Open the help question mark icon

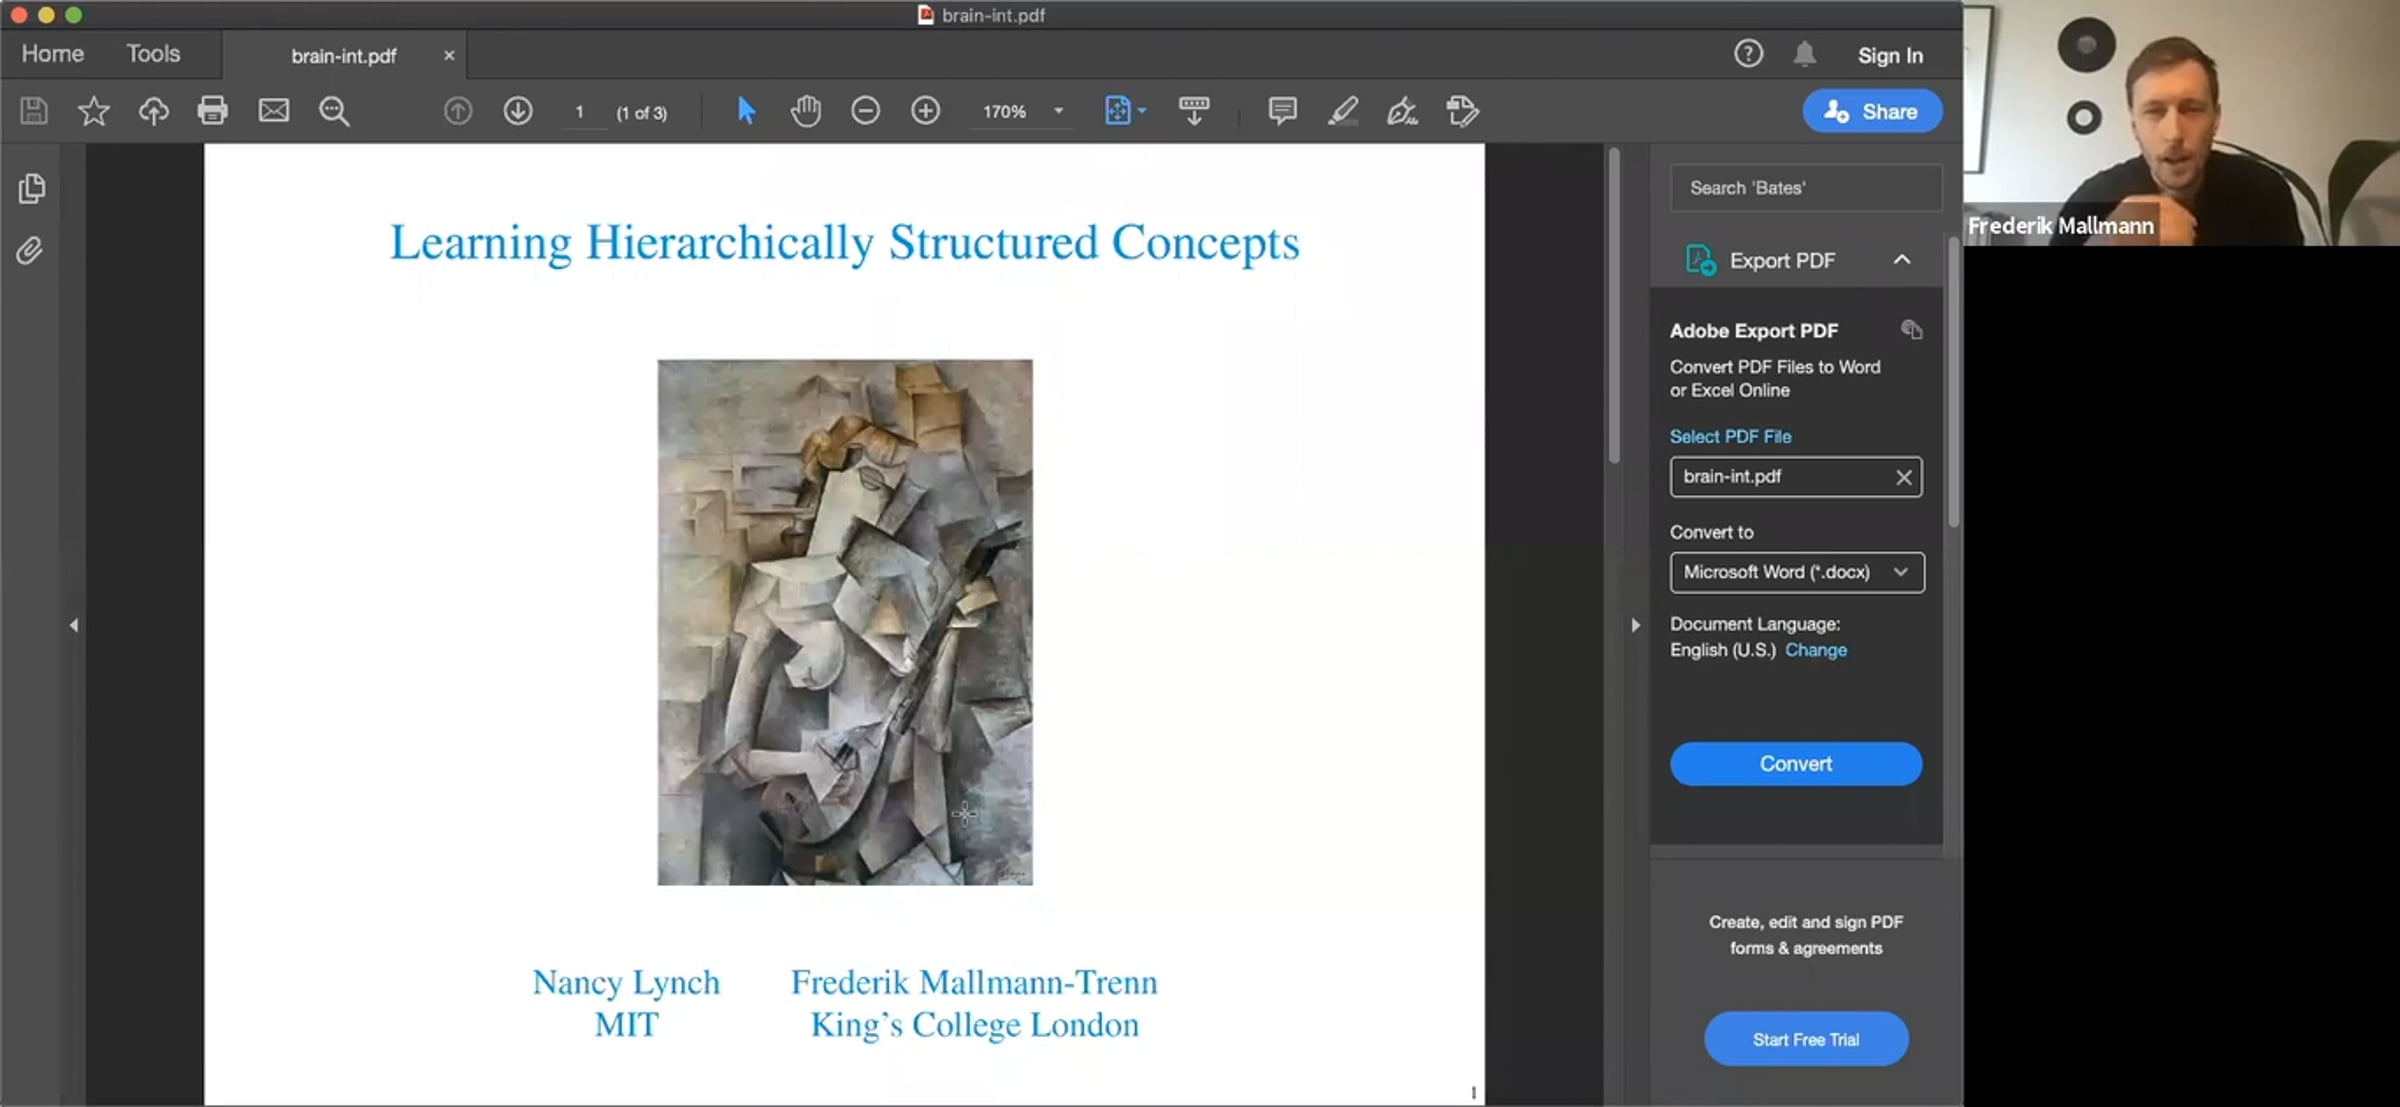[x=1748, y=54]
